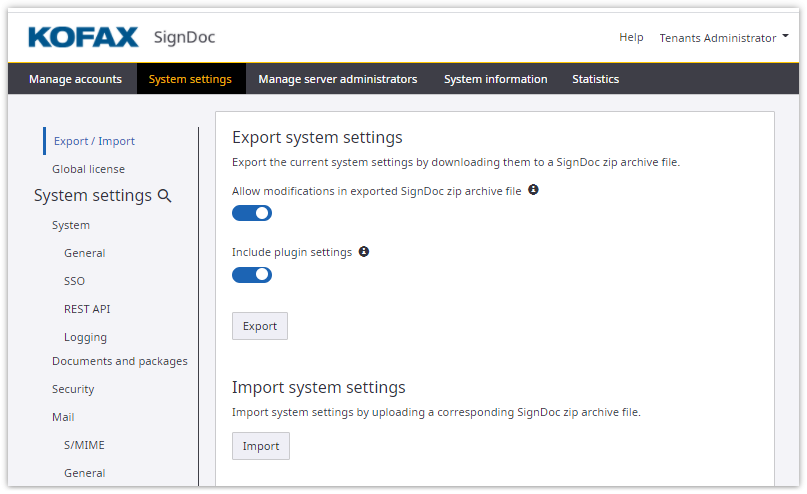This screenshot has height=494, width=807.
Task: Toggle Allow modifications in exported archive switch
Action: click(x=252, y=213)
